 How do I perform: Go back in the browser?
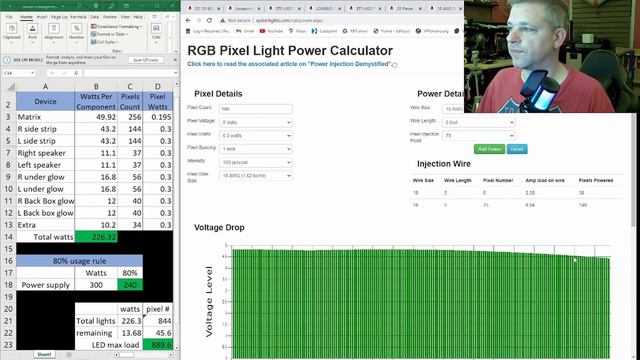point(188,20)
